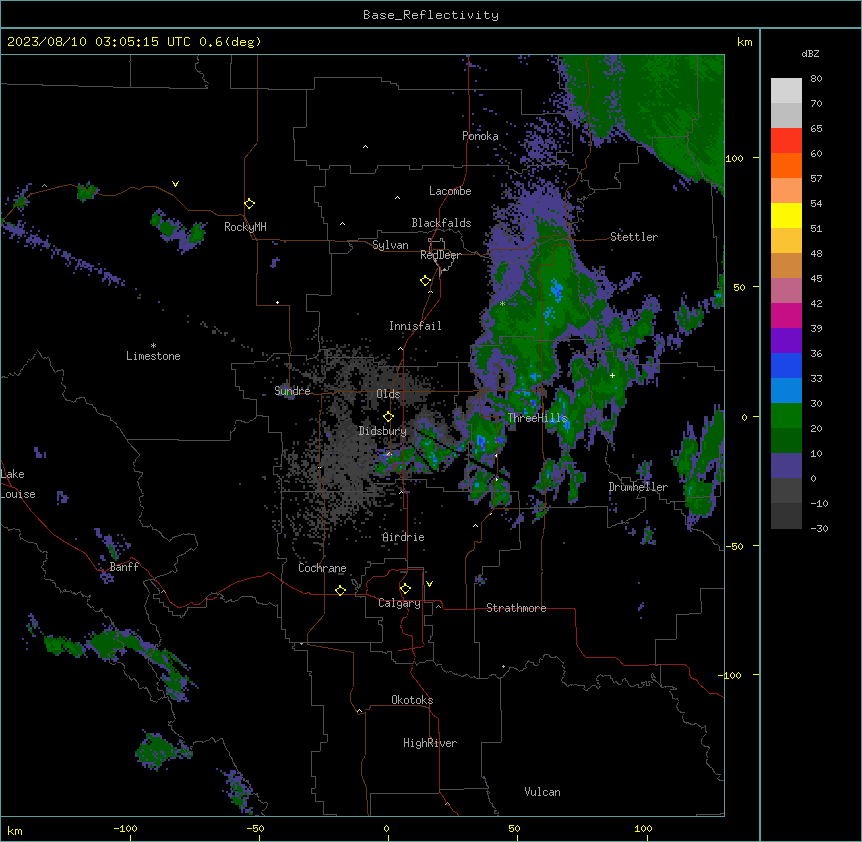
Task: Click the bright green 20-30 dBZ swatch
Action: 786,416
